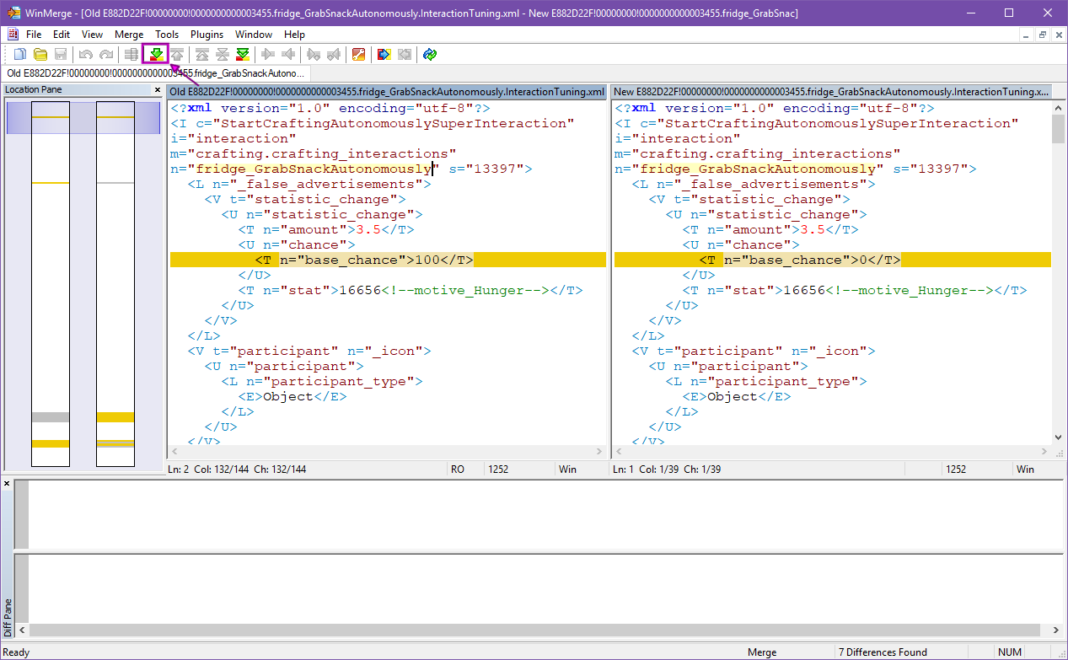Click the New document toolbar icon
This screenshot has height=660, width=1068.
[19, 54]
